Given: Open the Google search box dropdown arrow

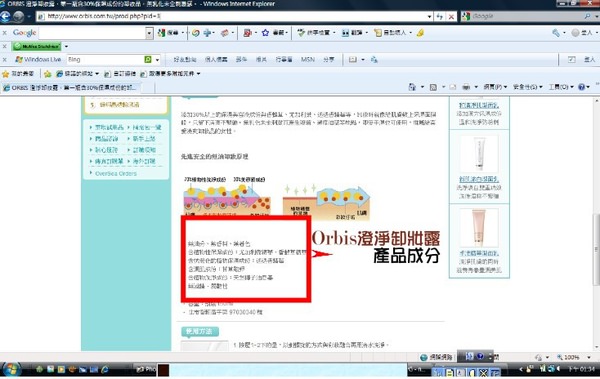Looking at the screenshot, I should pyautogui.click(x=149, y=33).
